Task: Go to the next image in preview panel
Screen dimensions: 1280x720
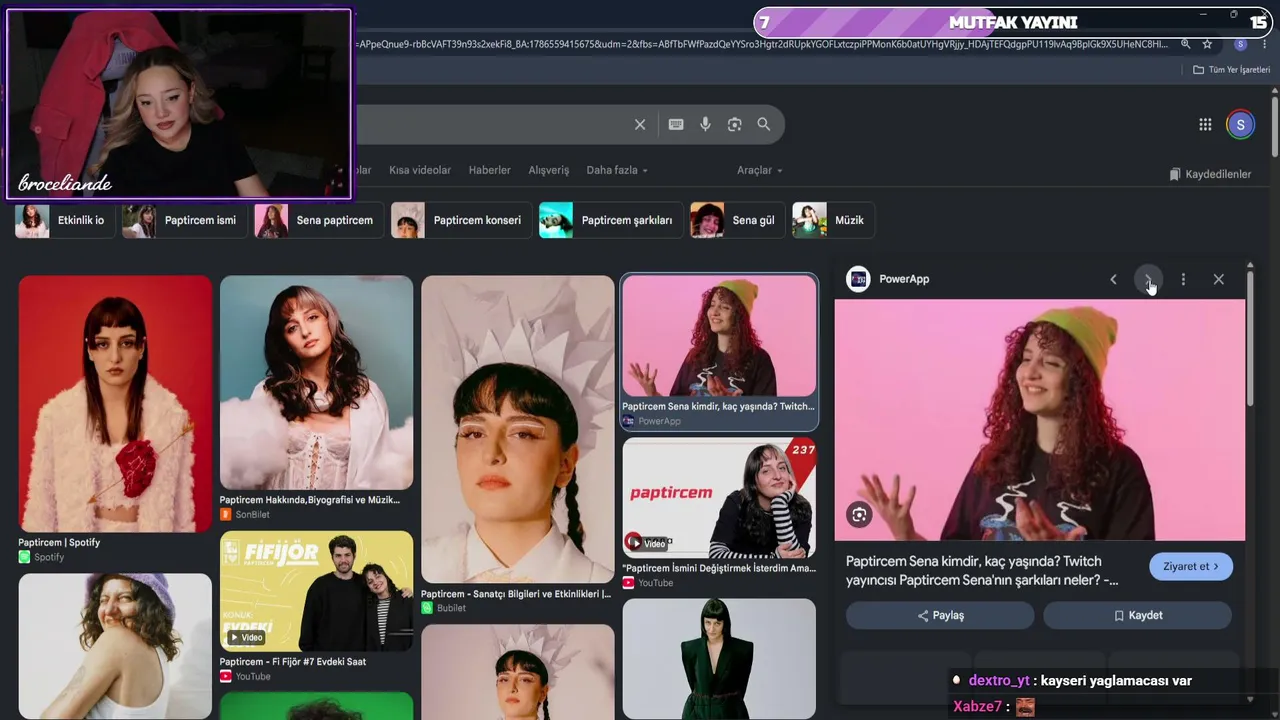Action: pyautogui.click(x=1148, y=279)
